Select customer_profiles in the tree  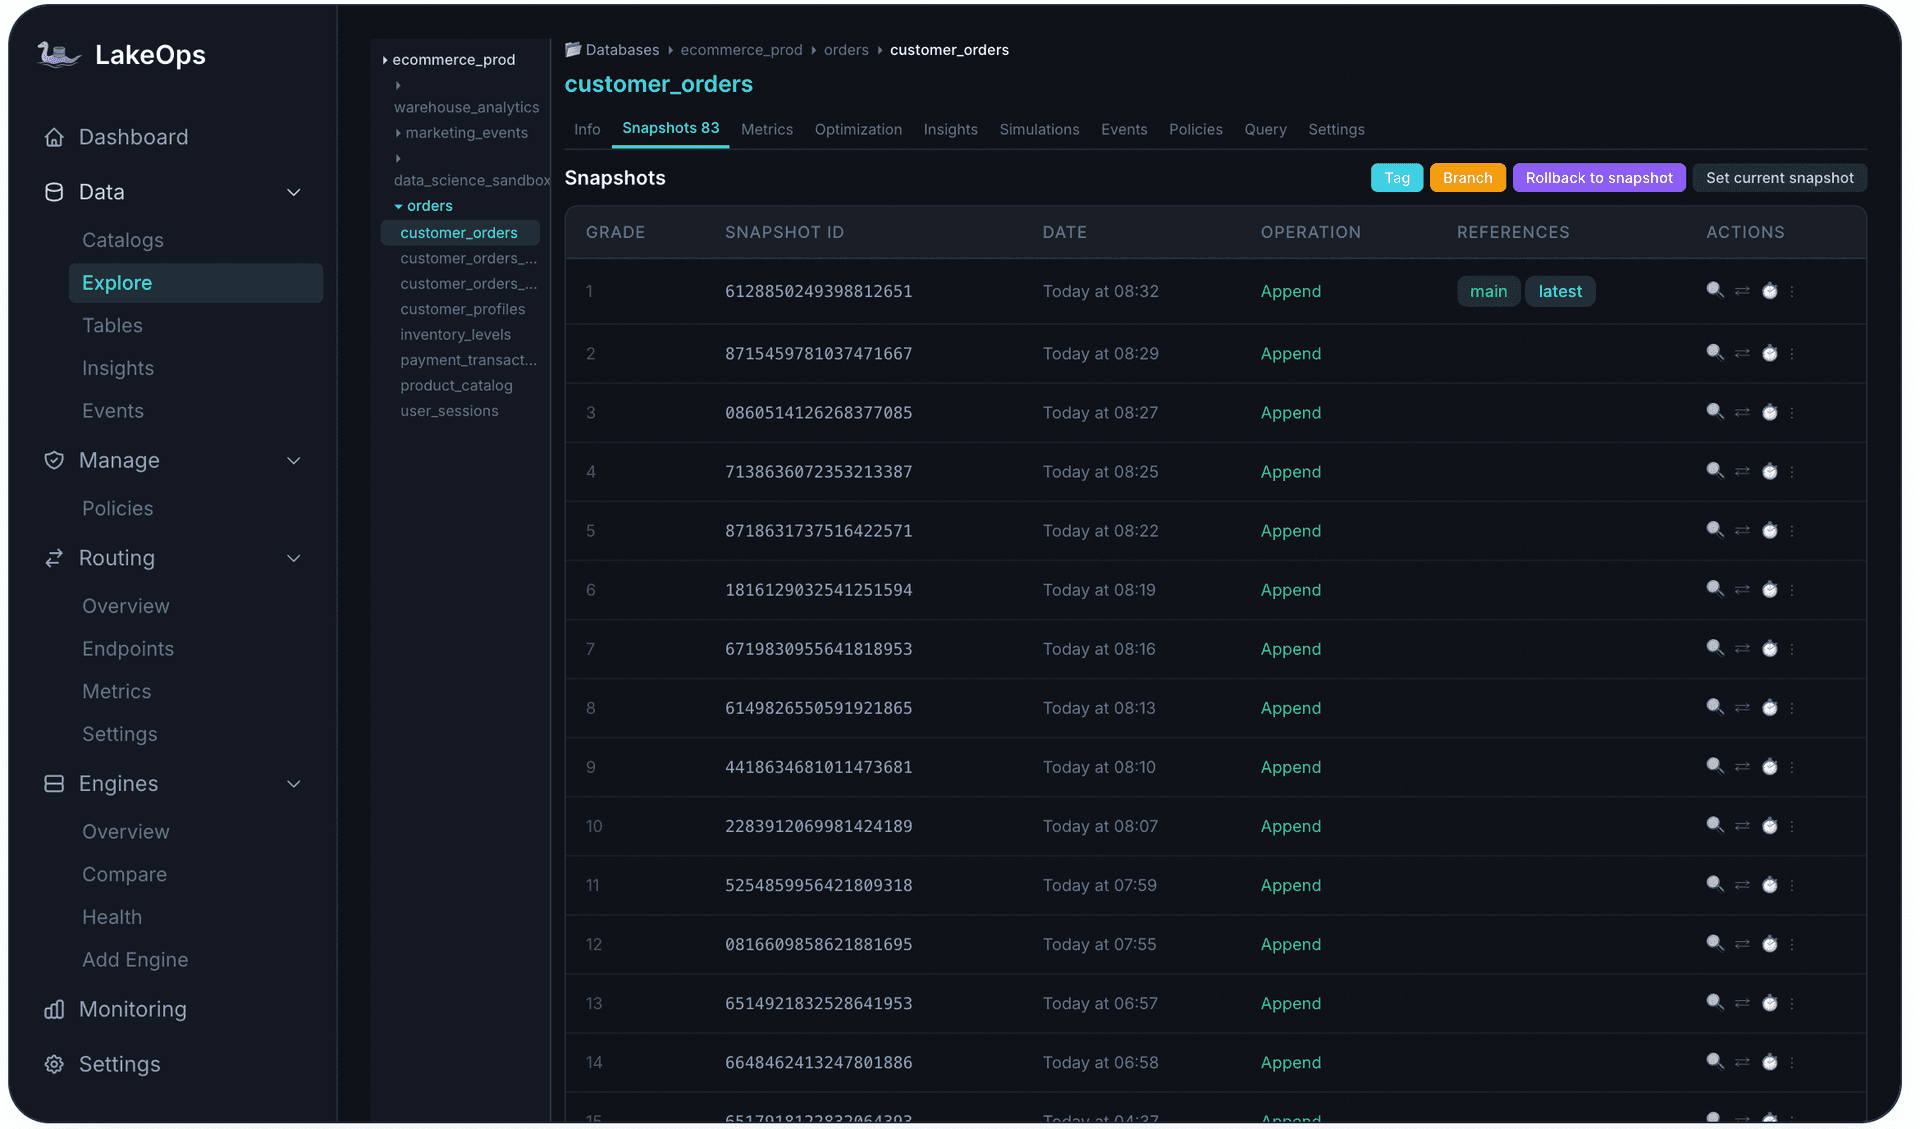point(462,309)
